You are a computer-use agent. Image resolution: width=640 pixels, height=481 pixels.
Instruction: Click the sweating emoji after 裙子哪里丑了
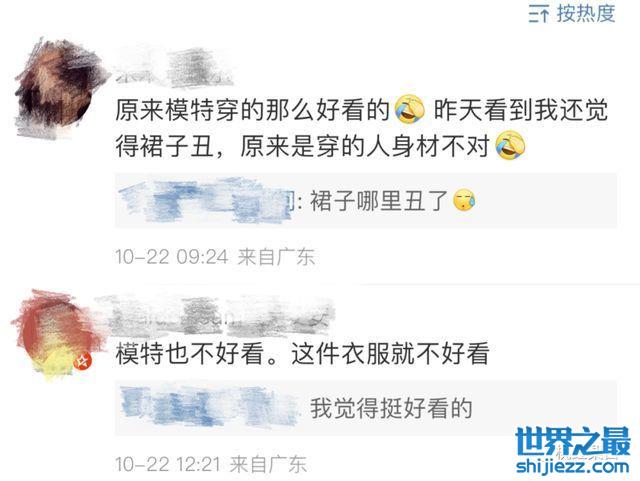pyautogui.click(x=464, y=200)
